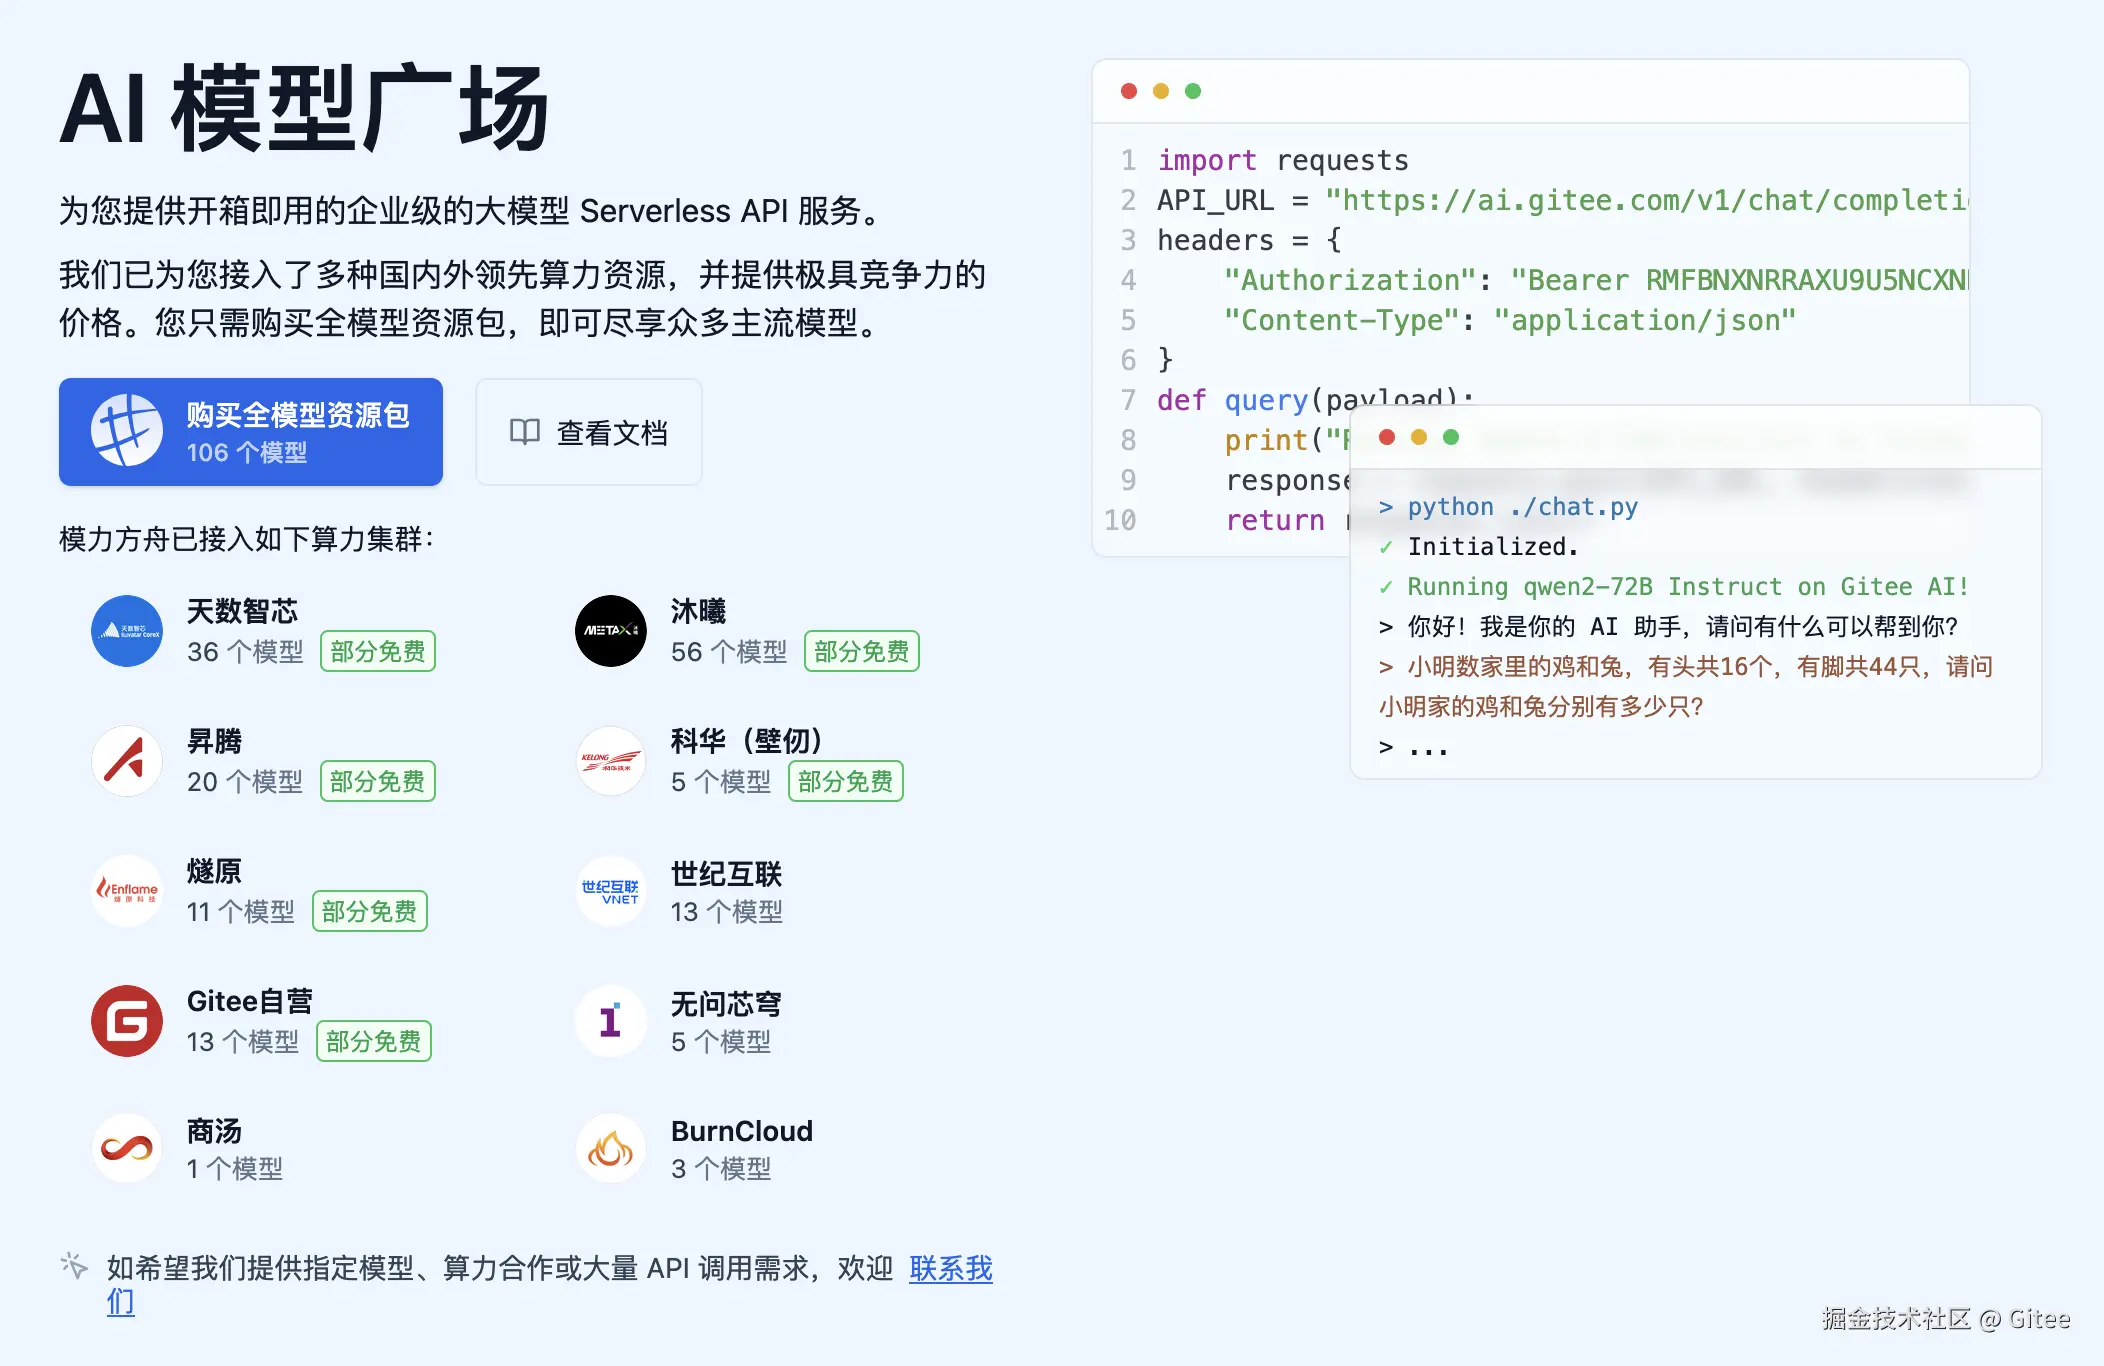Click the 世纪互联 VNET logo
Image resolution: width=2104 pixels, height=1366 pixels.
click(x=611, y=891)
